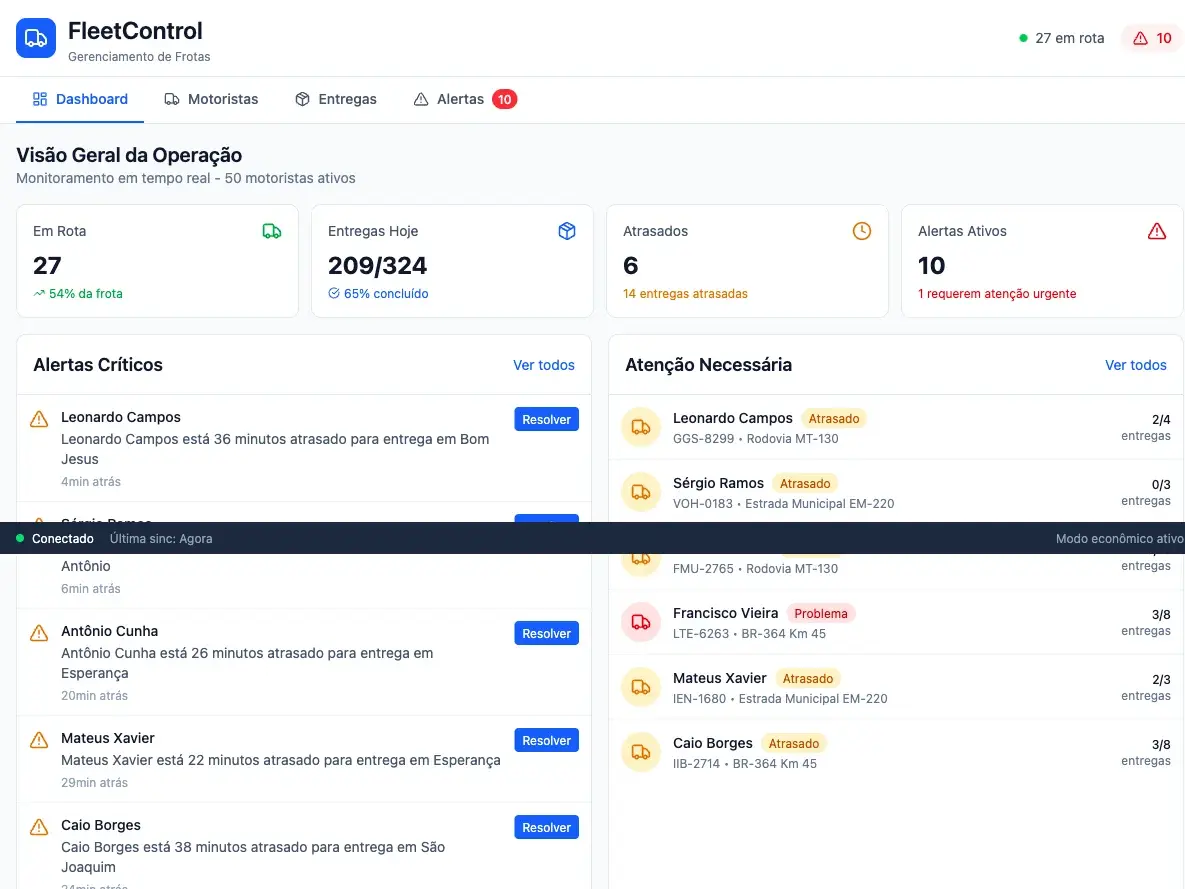This screenshot has width=1185, height=889.
Task: Resolve the Mateus Xavier alert
Action: [x=546, y=741]
